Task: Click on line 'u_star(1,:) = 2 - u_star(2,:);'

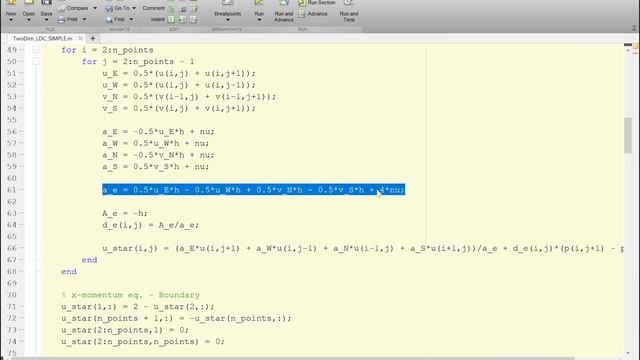Action: click(x=138, y=307)
